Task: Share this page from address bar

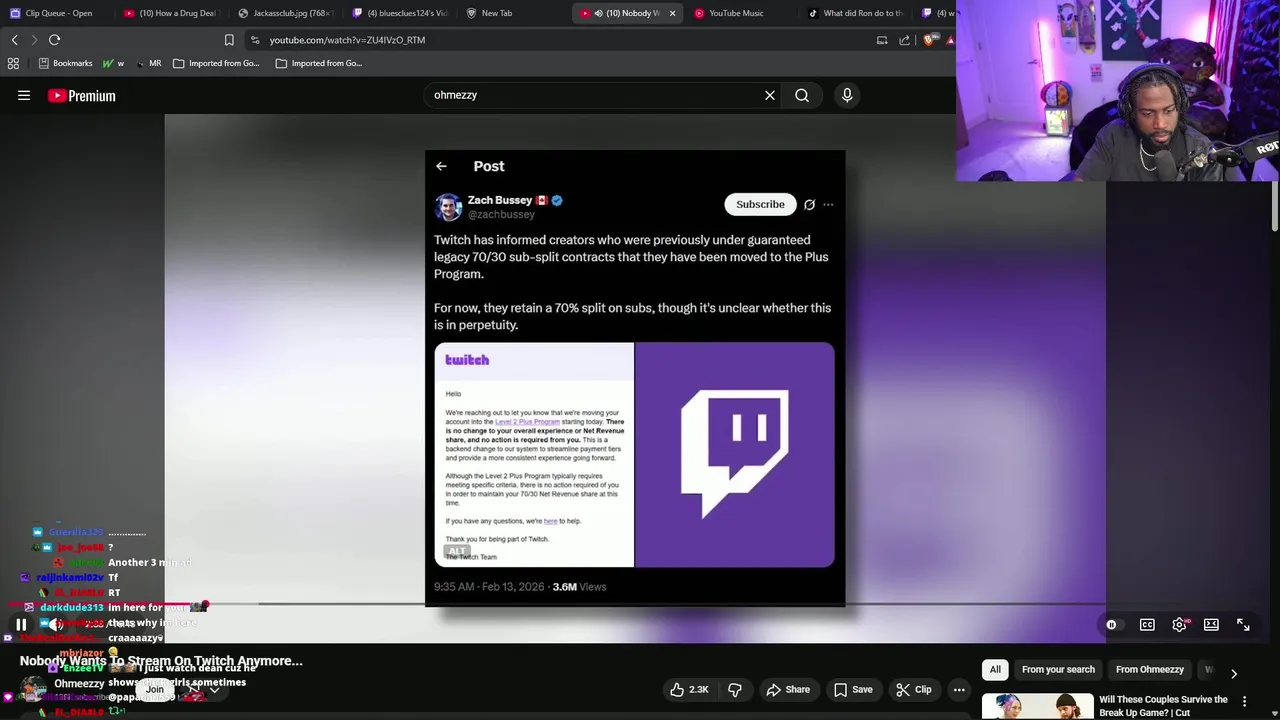Action: coord(905,40)
